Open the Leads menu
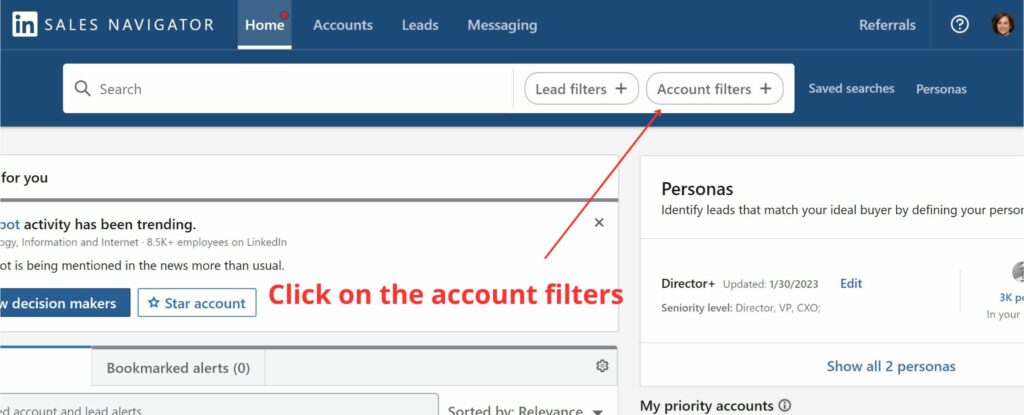 click(x=420, y=25)
